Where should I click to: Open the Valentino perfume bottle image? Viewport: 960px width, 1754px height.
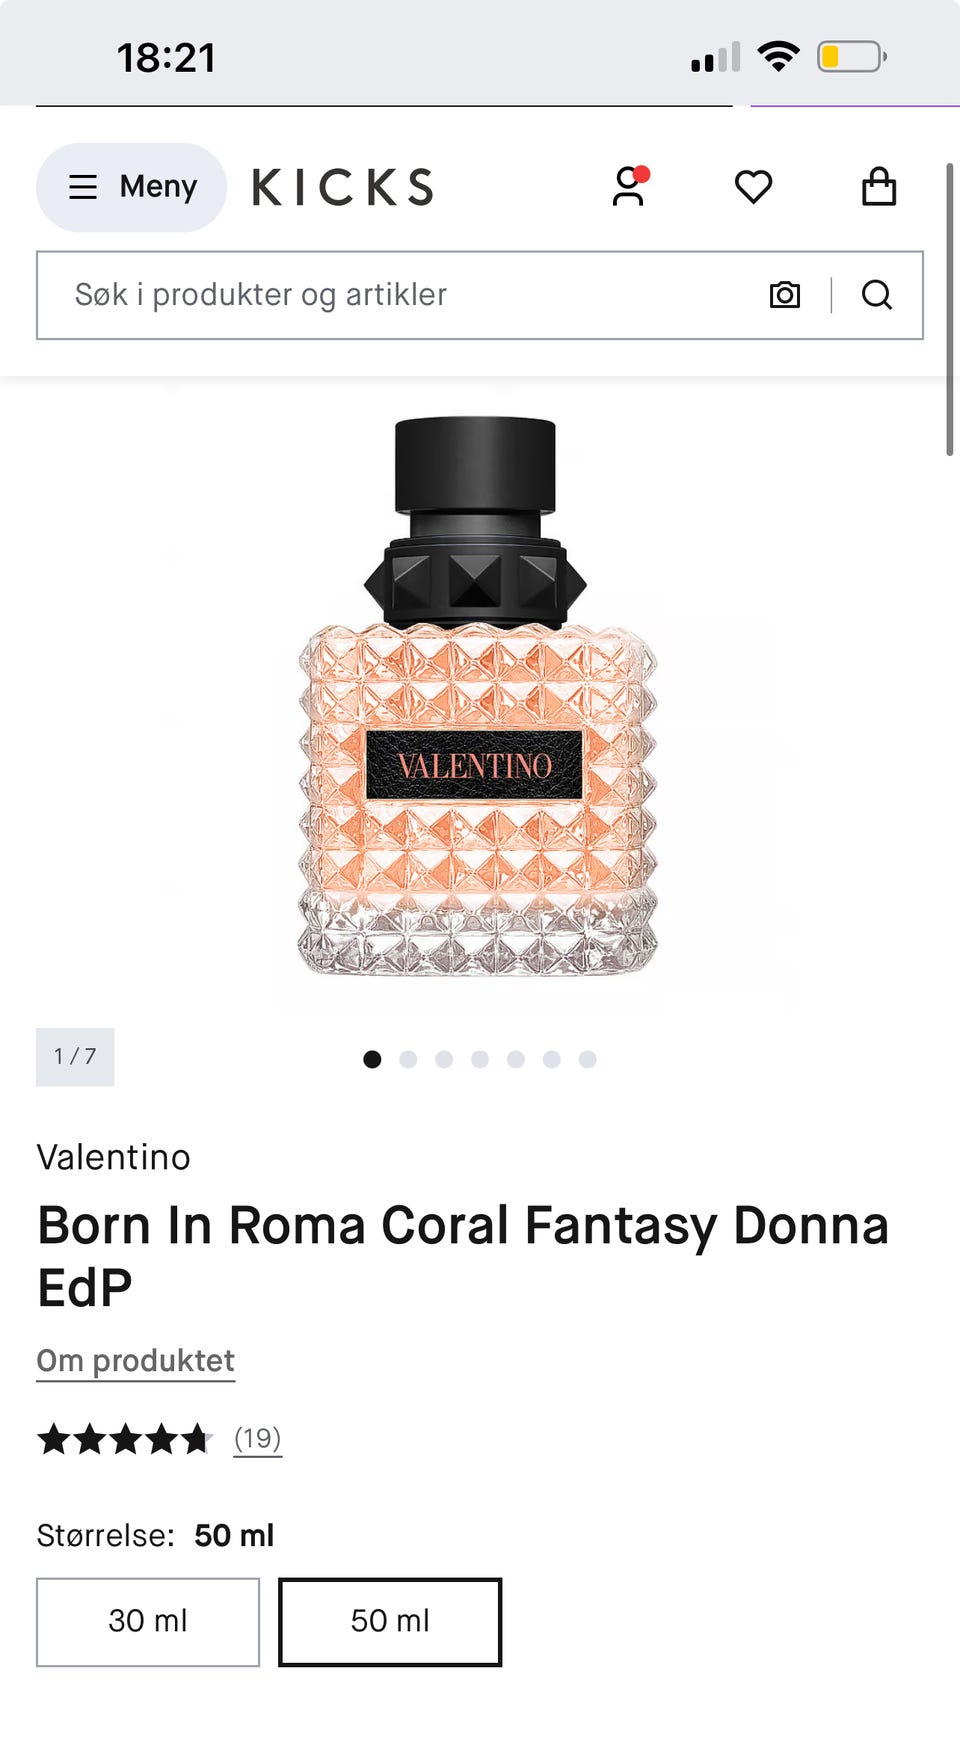pyautogui.click(x=478, y=696)
